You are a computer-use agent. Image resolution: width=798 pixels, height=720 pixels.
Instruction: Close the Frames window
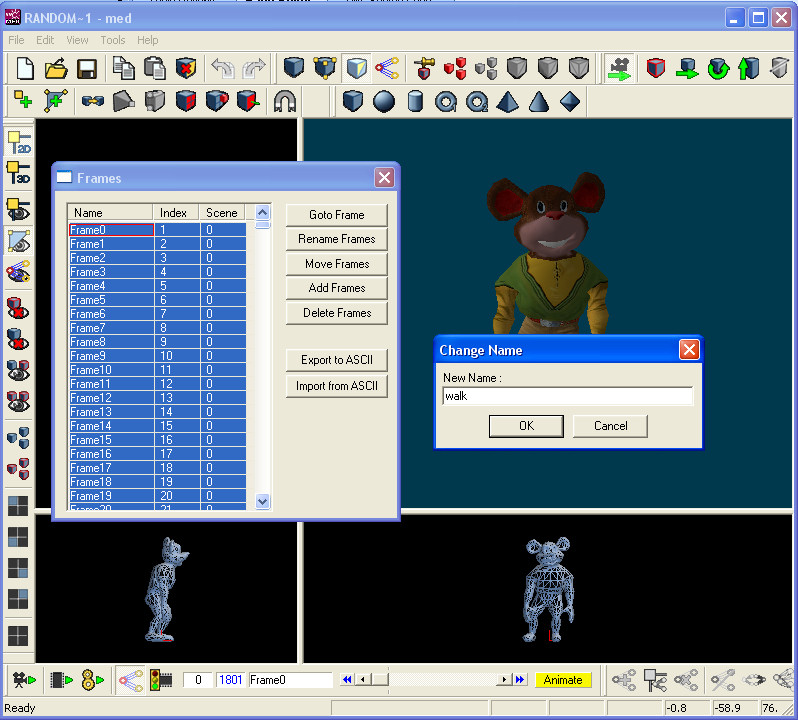(x=384, y=178)
